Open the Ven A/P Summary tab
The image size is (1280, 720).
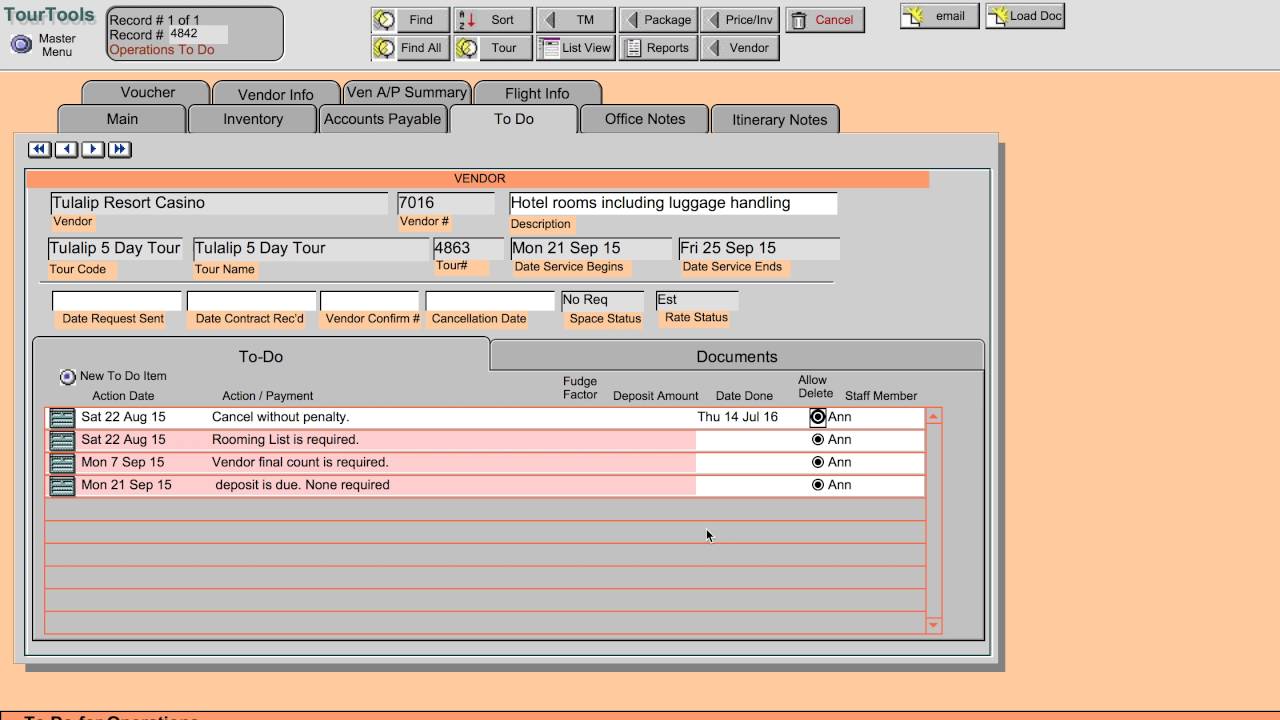[x=407, y=92]
